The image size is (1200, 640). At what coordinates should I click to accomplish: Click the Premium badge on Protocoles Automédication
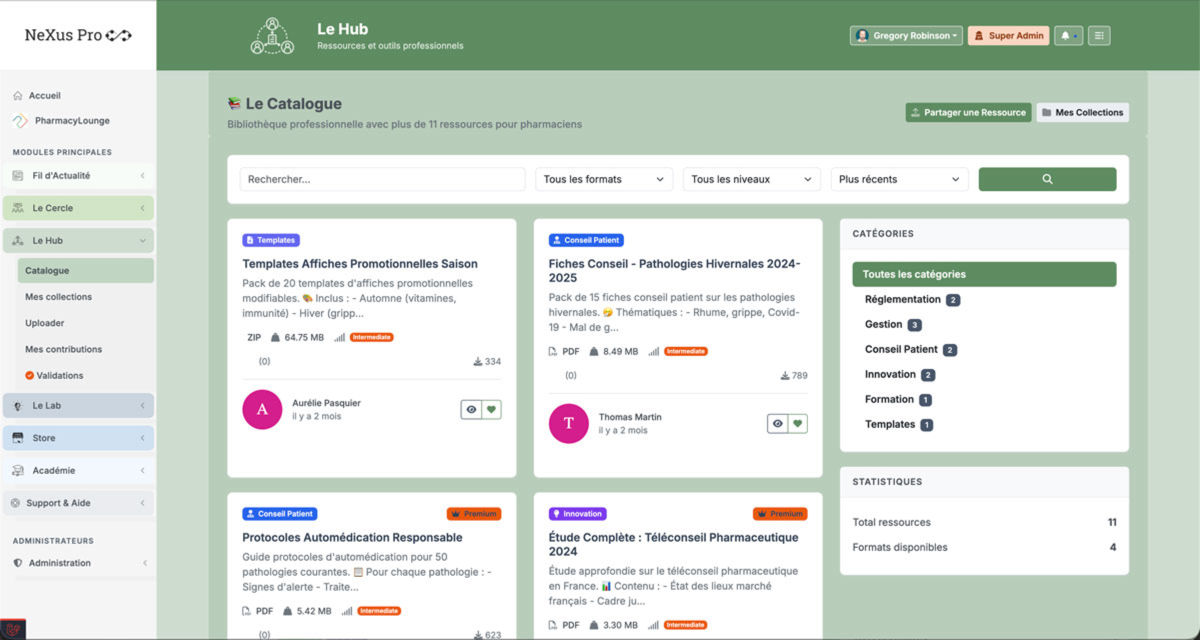473,513
